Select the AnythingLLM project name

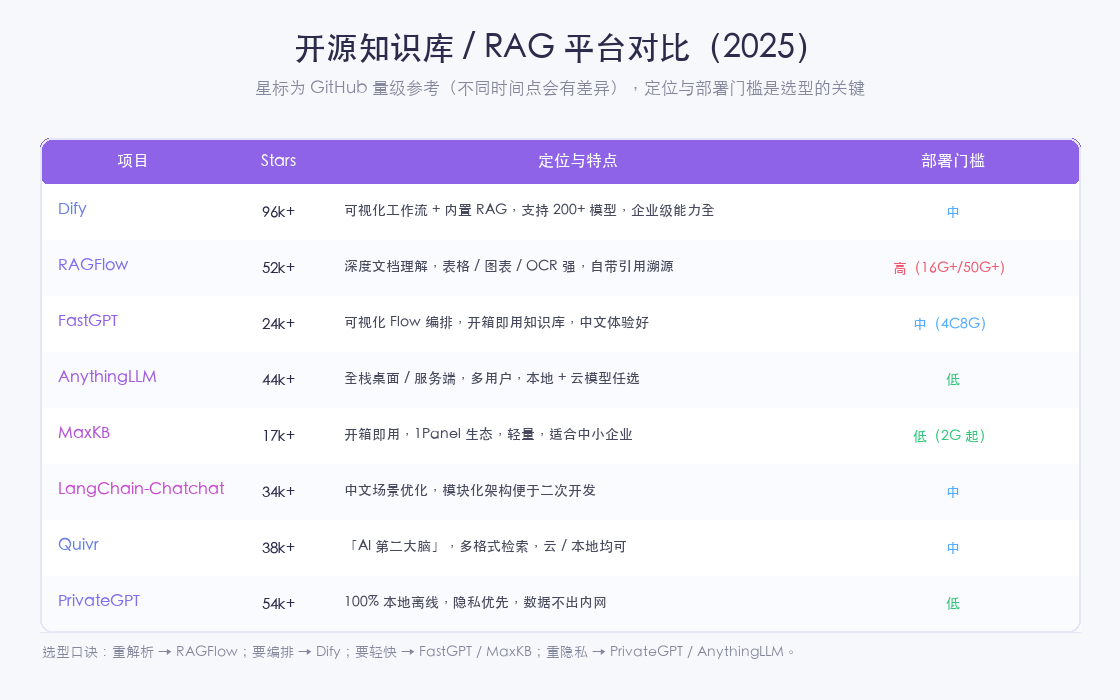tap(107, 376)
